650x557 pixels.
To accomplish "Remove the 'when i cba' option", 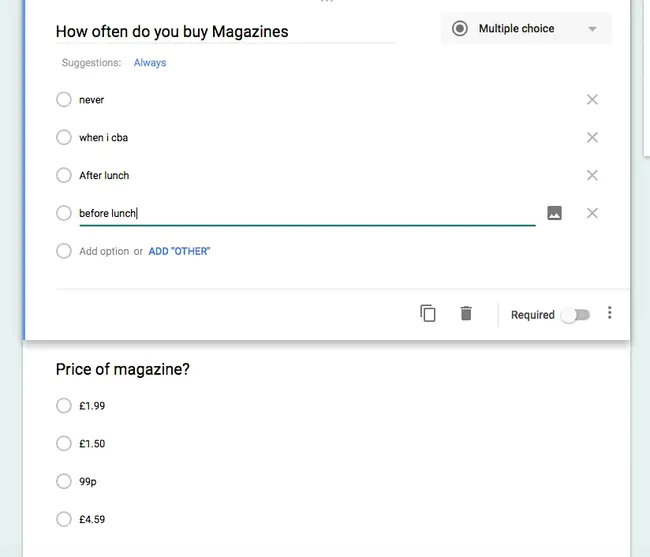I will point(592,138).
